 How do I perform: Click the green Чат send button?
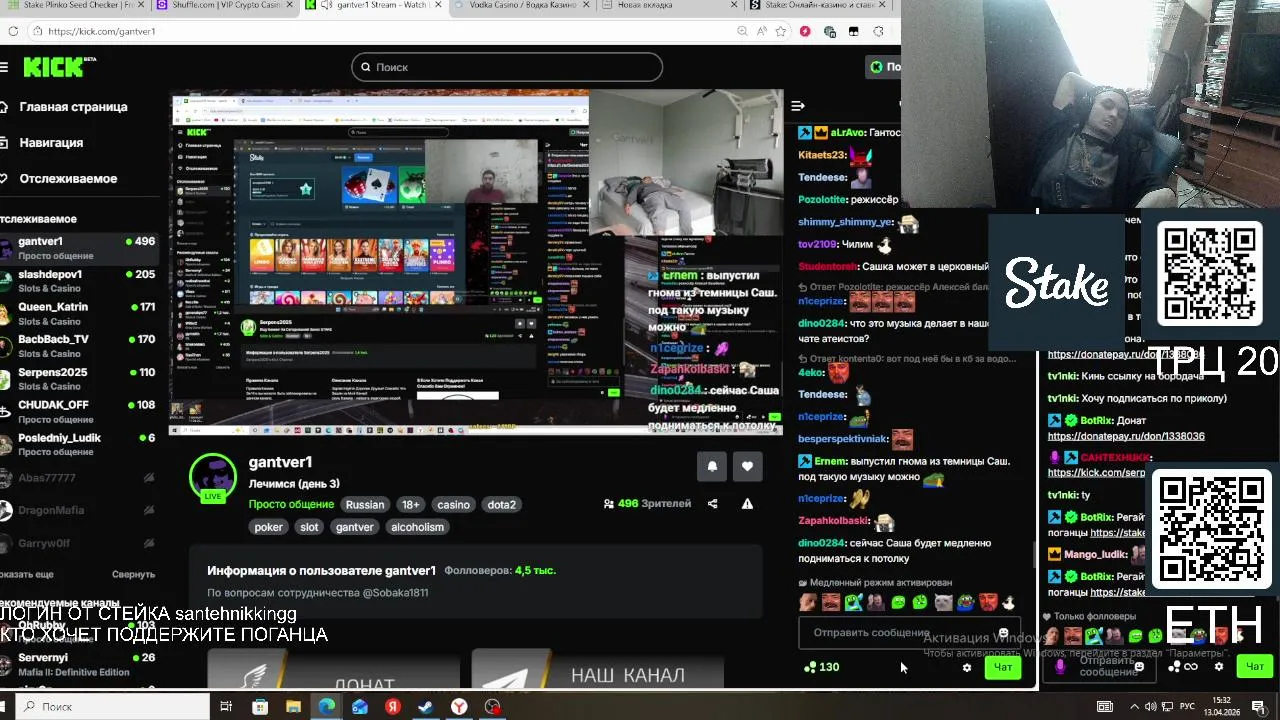click(x=1003, y=667)
